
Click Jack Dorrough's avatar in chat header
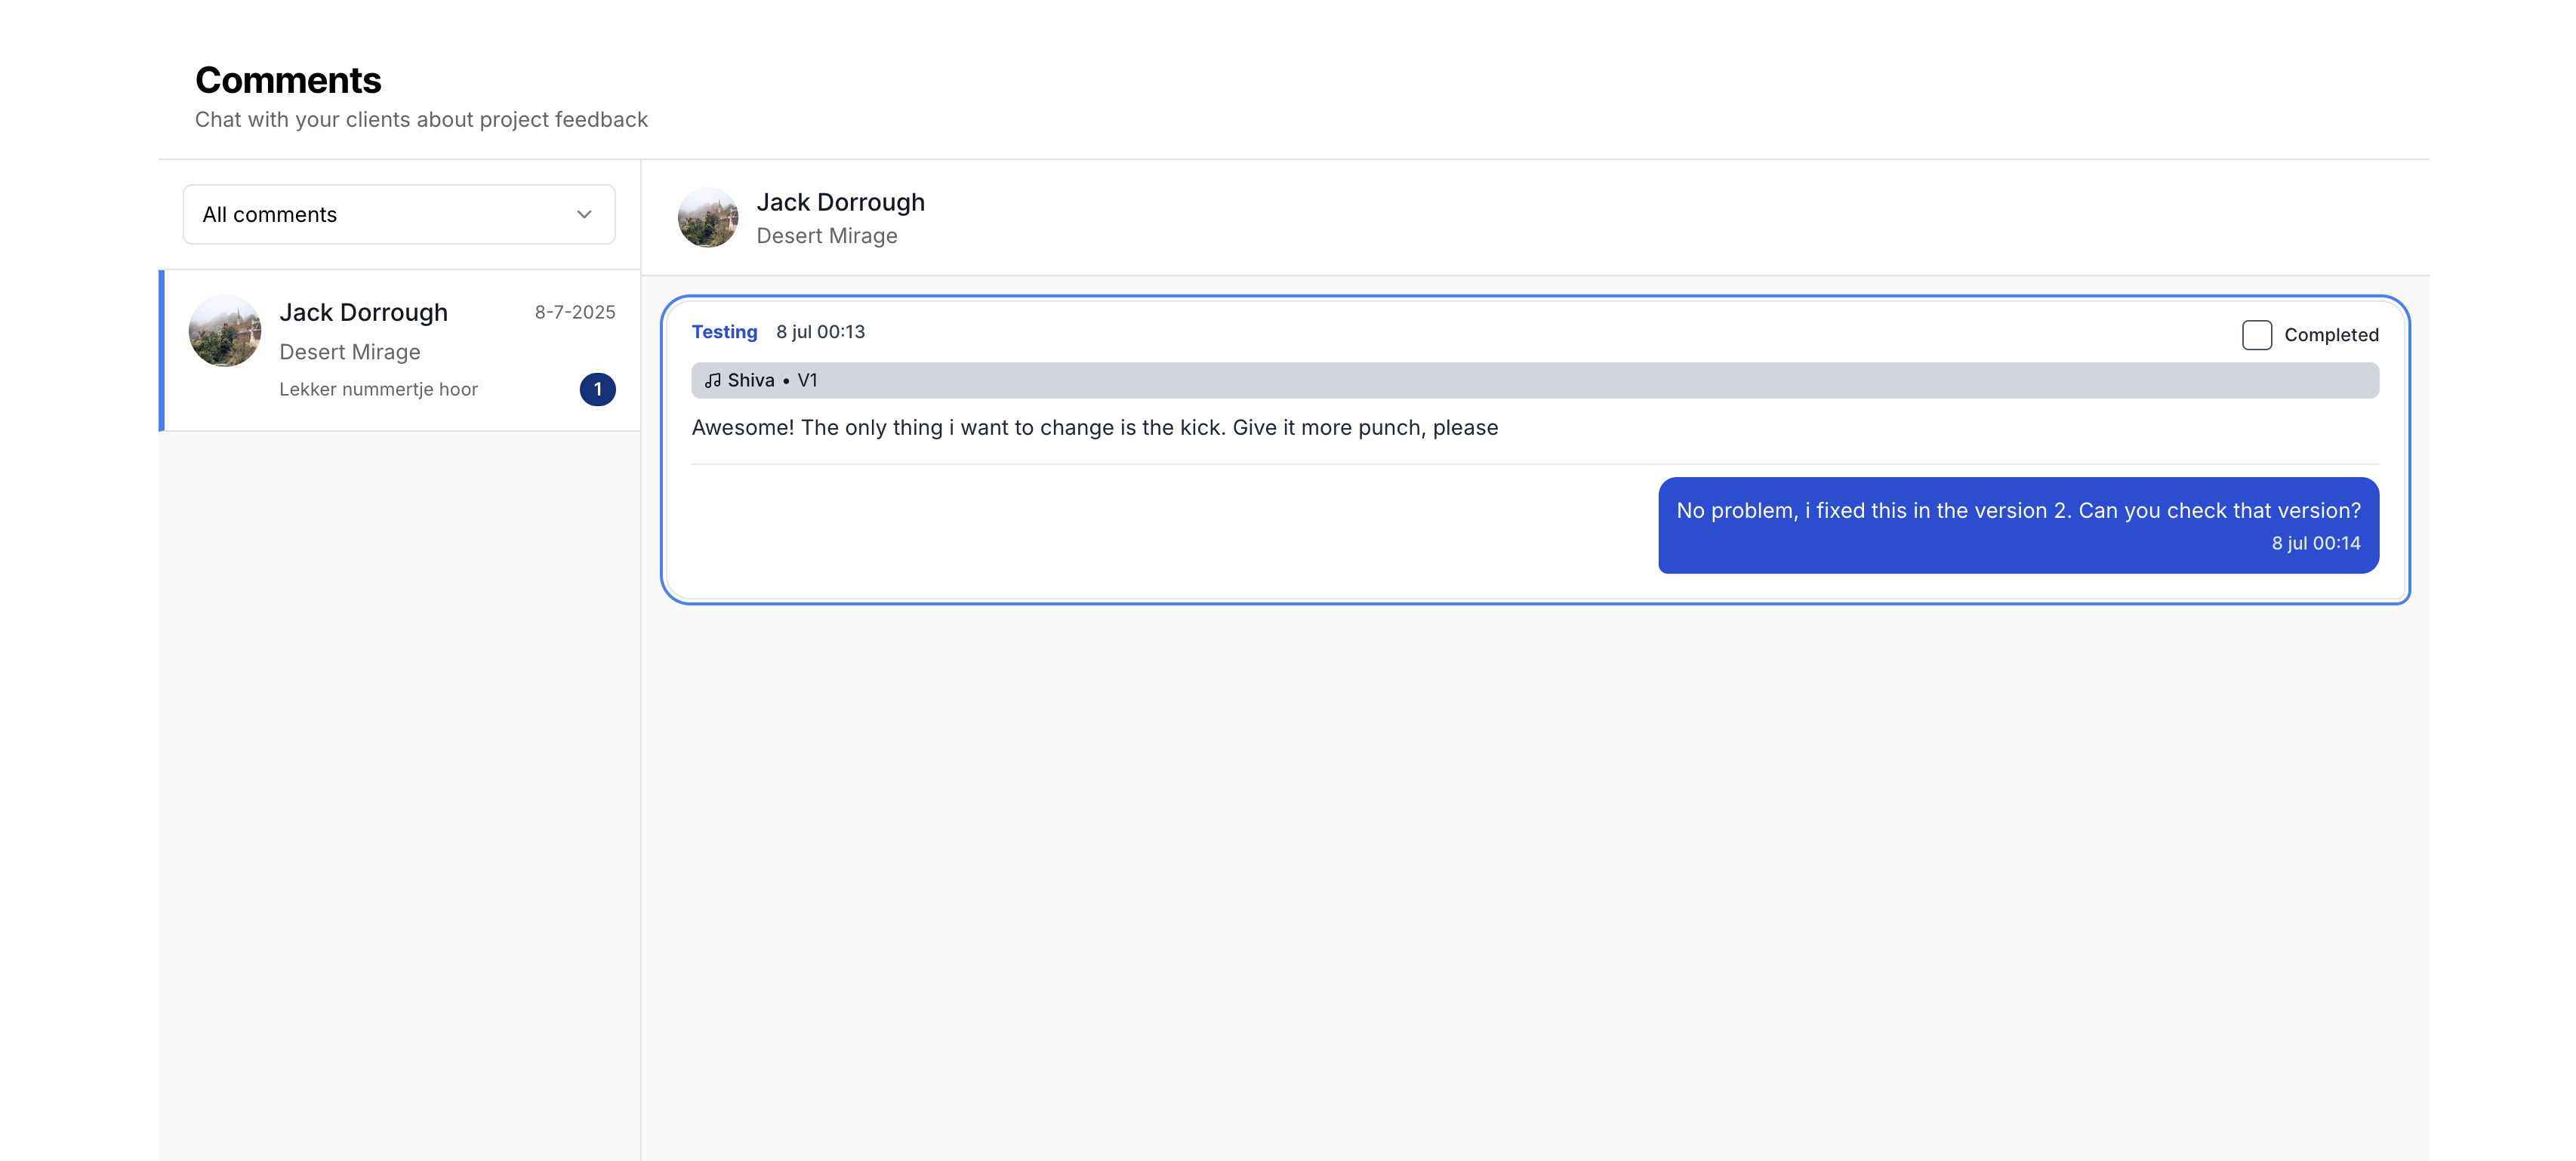tap(707, 217)
